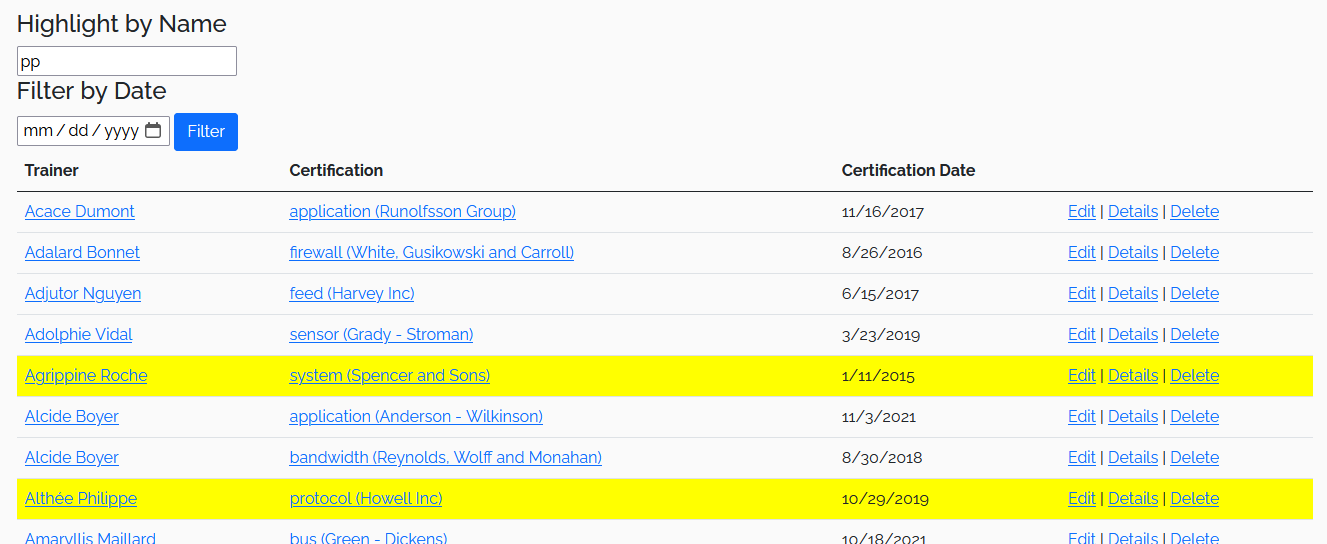View Details for Adjutor Nguyen row

[1133, 294]
